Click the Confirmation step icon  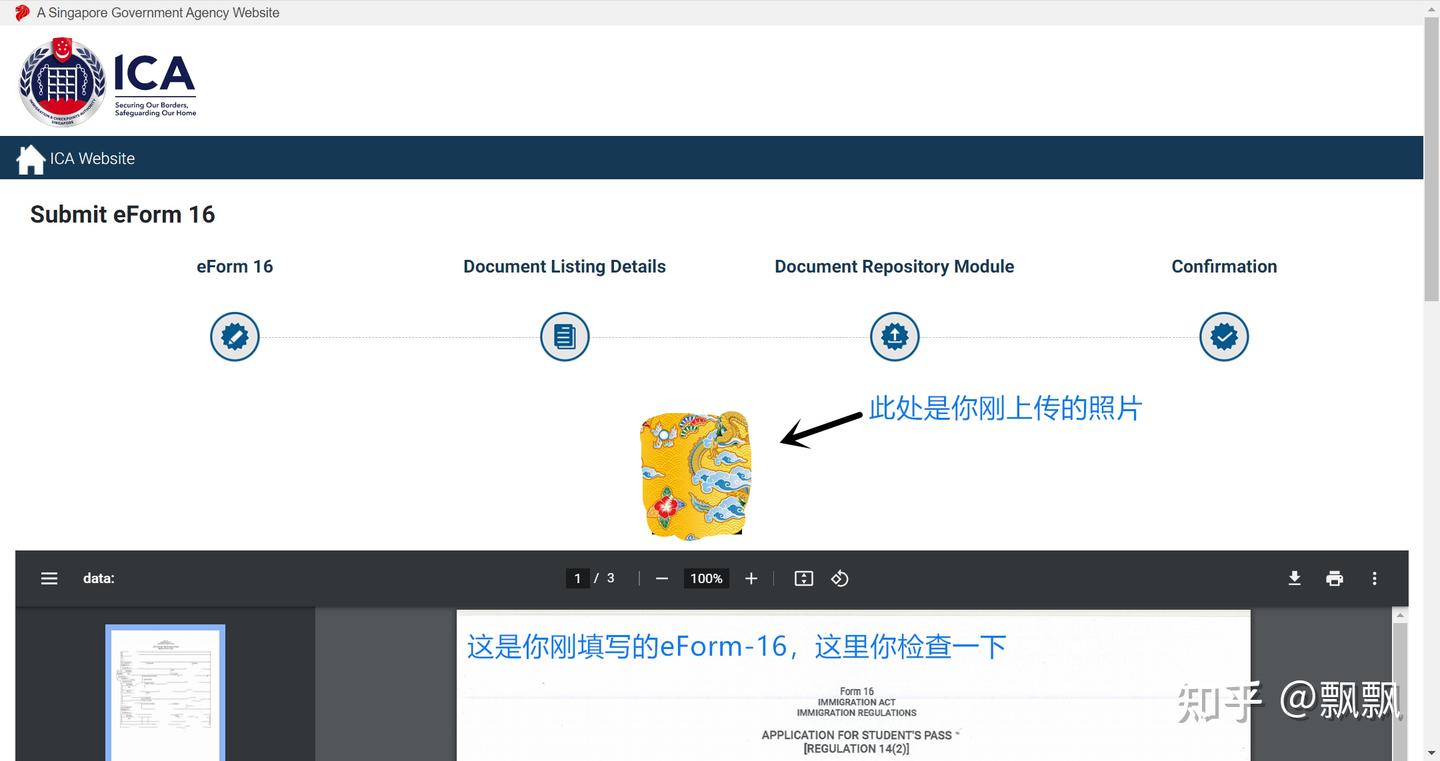tap(1224, 337)
